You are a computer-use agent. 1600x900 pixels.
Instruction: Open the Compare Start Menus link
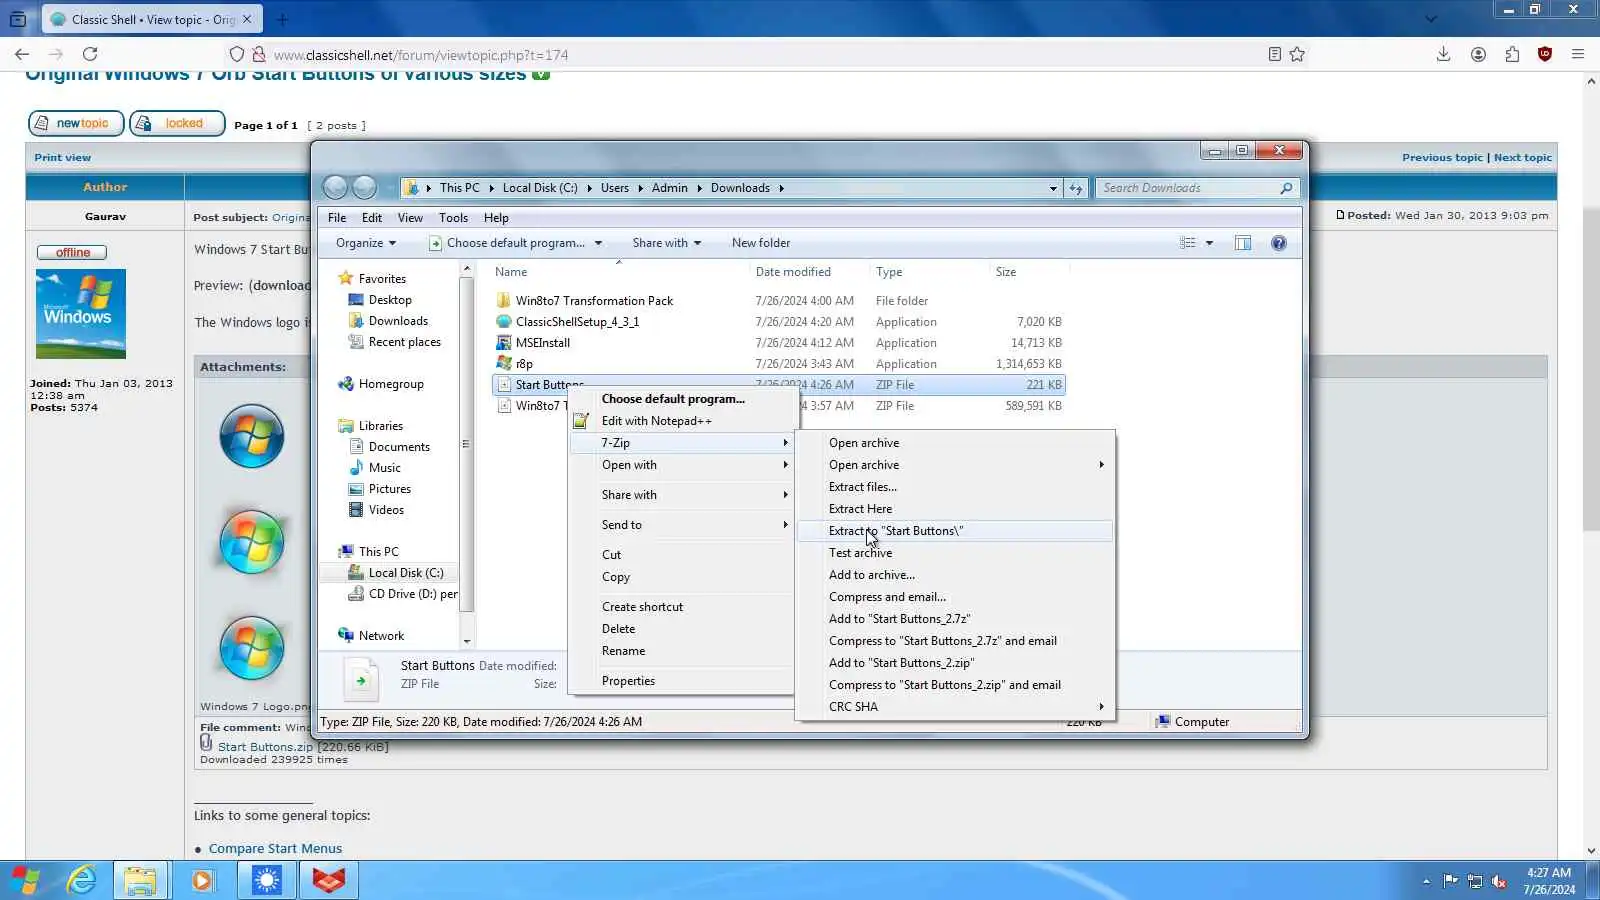click(275, 849)
